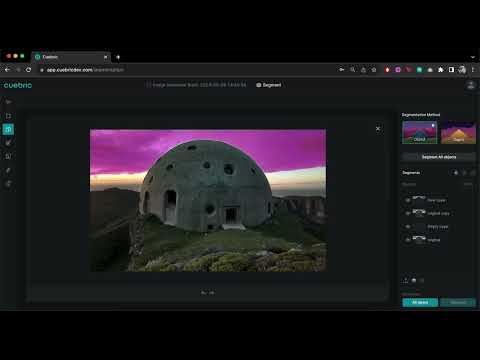480x360 pixels.
Task: Click the password key icon in address bar
Action: [x=342, y=70]
